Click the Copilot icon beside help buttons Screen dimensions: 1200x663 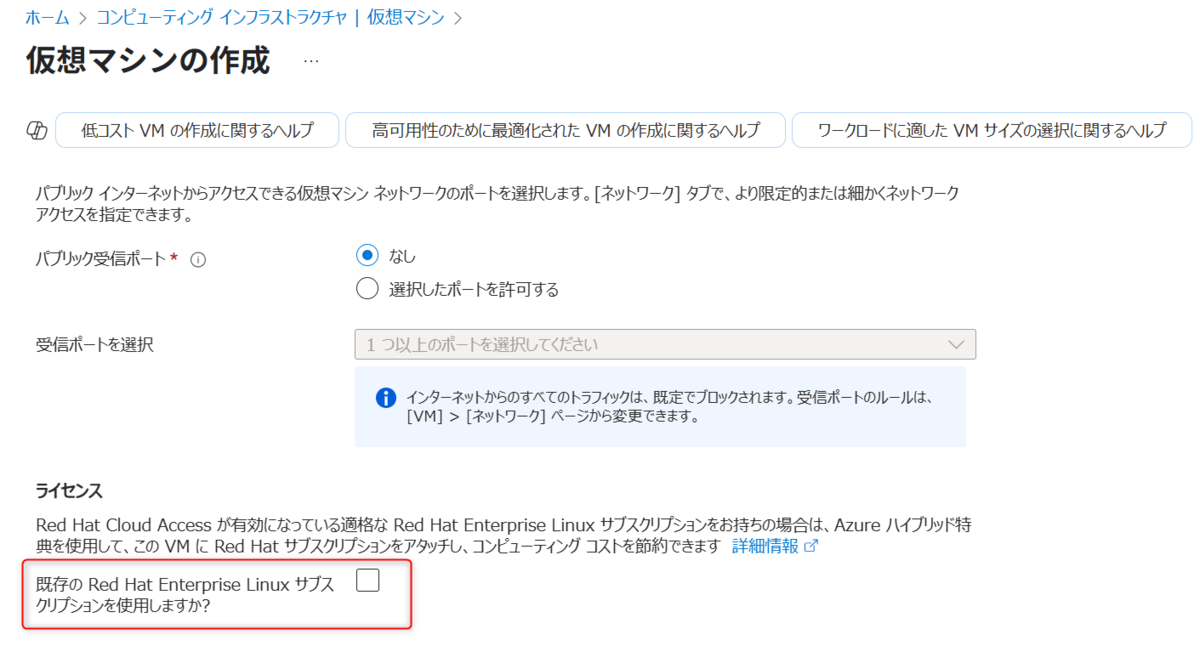36,130
